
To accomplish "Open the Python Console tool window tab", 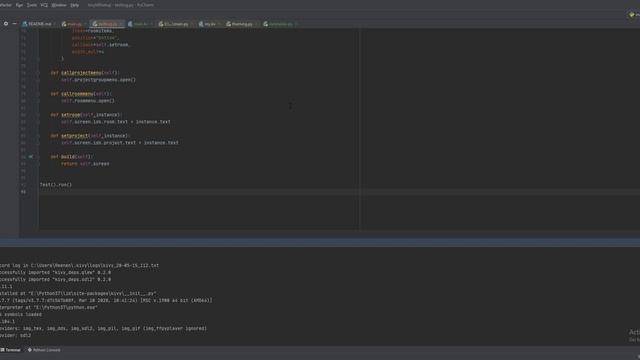I will [44, 350].
